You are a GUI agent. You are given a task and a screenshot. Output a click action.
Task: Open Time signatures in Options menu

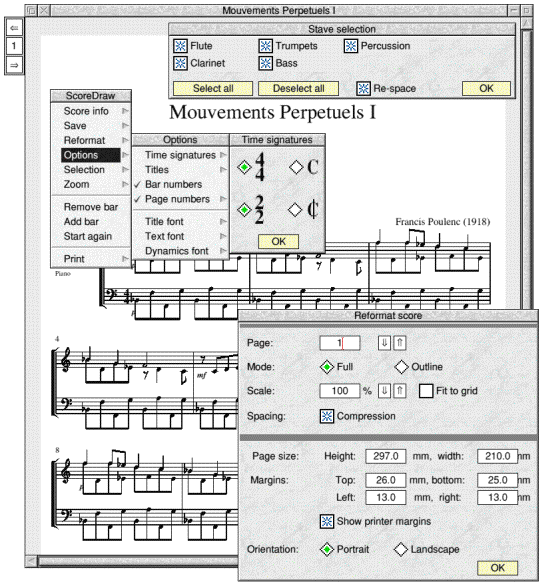(181, 155)
